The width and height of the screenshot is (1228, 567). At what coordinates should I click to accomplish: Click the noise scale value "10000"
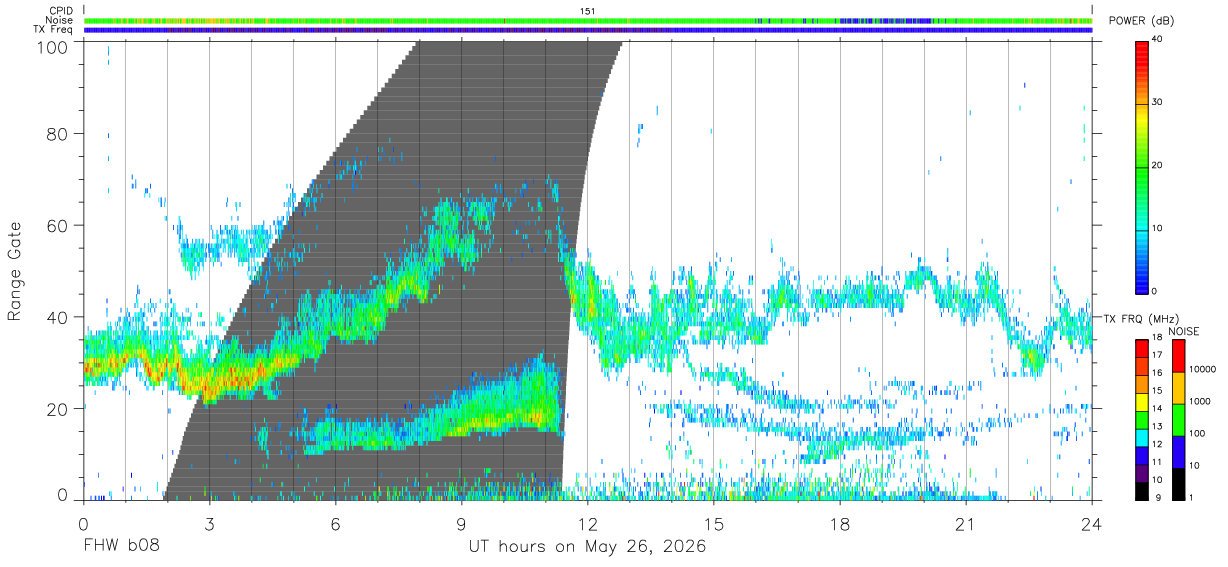1203,369
